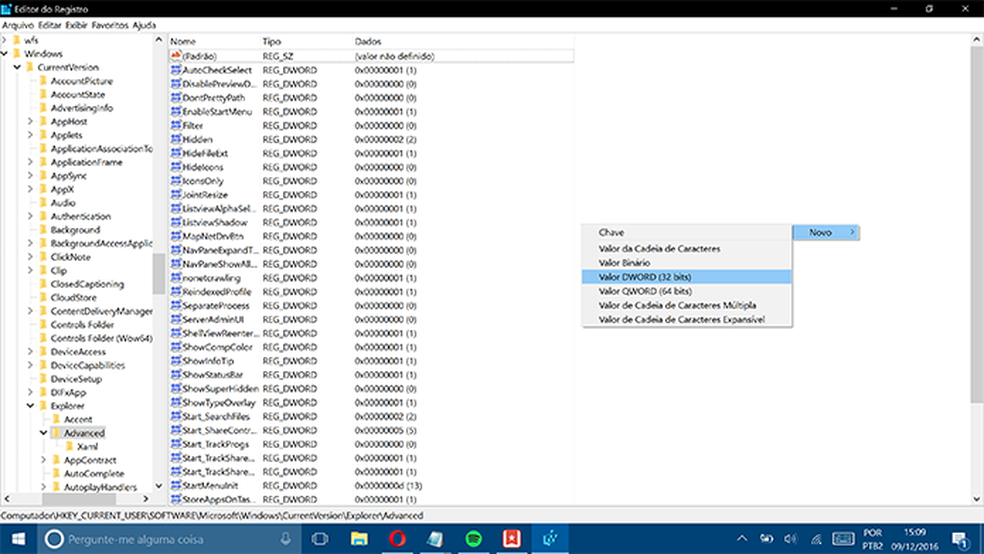
Task: Click the HideFileExt DWORD icon
Action: point(176,153)
